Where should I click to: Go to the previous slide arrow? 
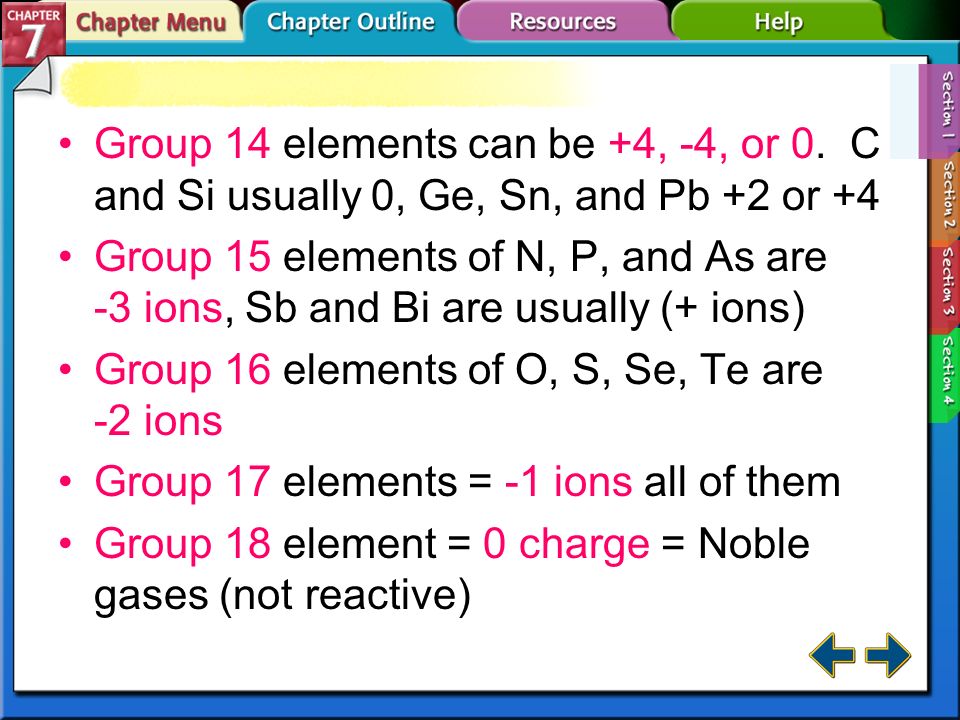tap(832, 655)
